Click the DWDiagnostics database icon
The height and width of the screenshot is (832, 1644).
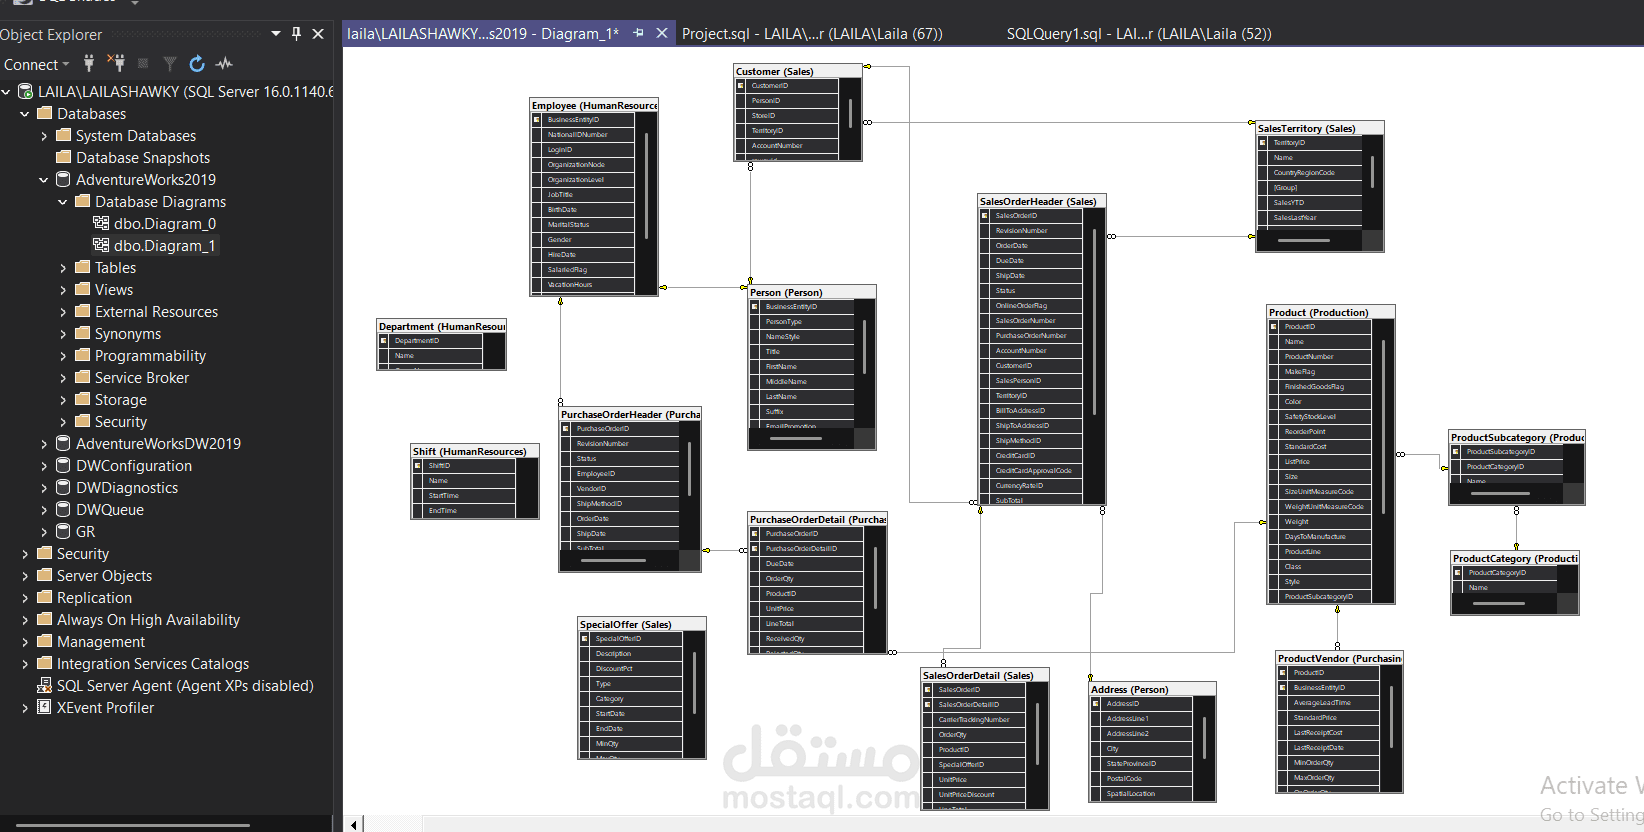(63, 487)
